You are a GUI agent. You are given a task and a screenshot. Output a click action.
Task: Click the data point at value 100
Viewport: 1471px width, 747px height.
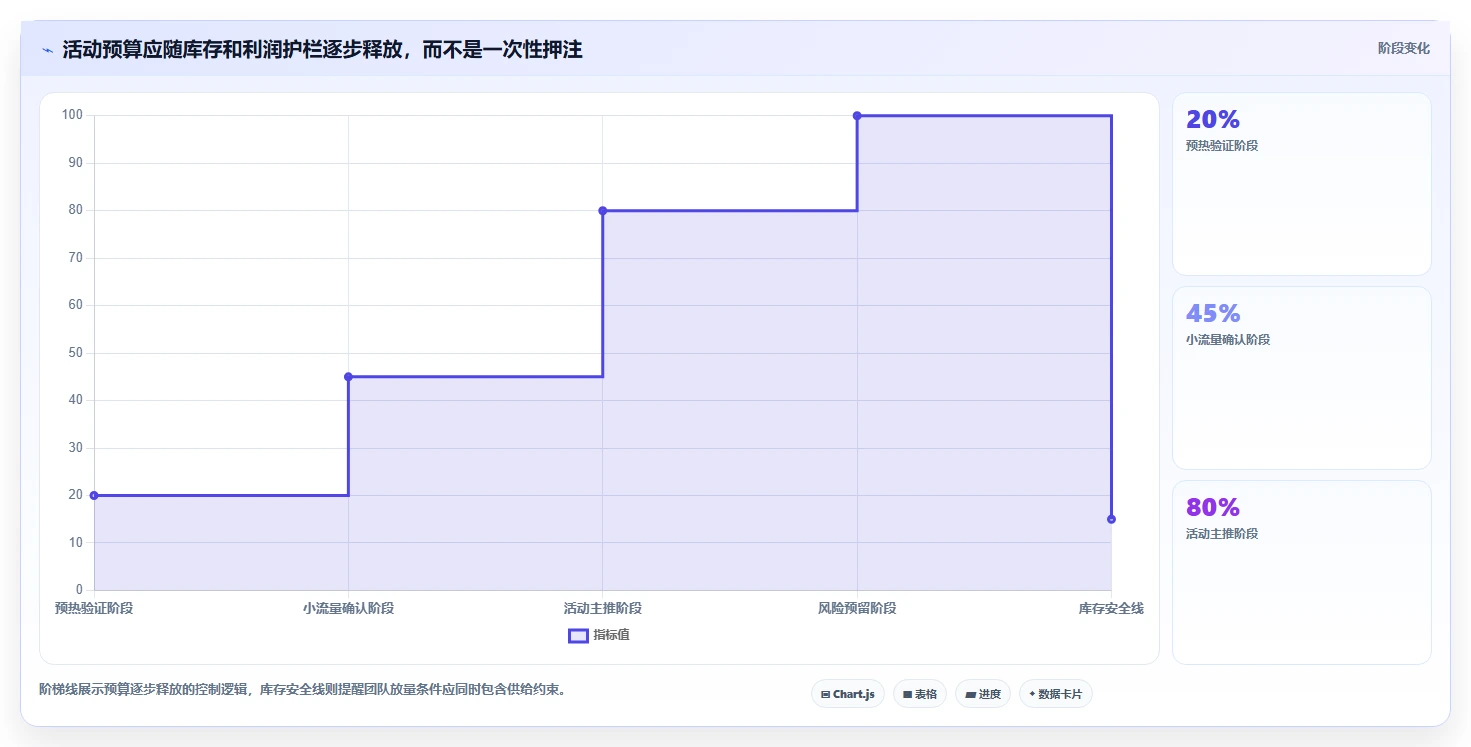click(x=857, y=116)
